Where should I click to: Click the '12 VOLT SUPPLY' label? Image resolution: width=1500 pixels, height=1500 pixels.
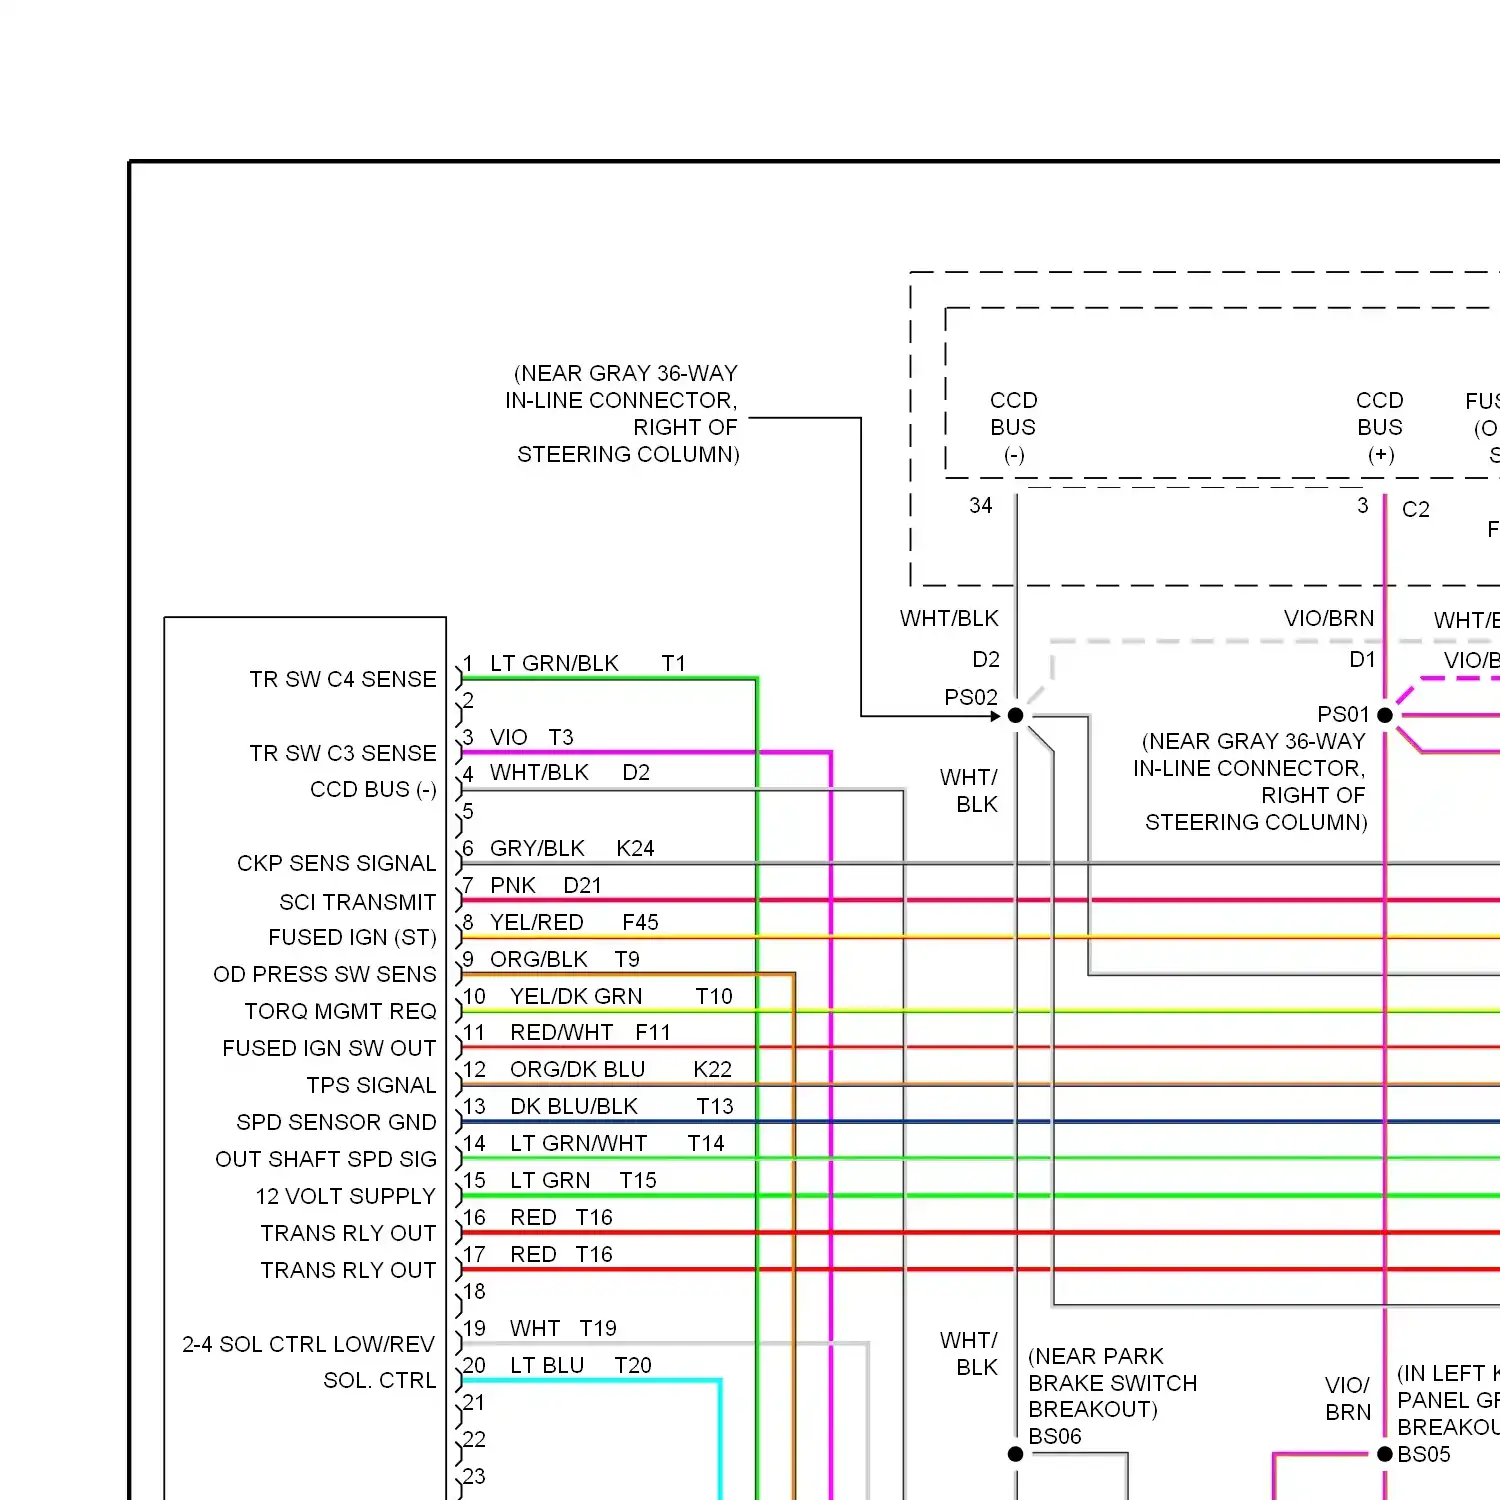[x=345, y=1196]
